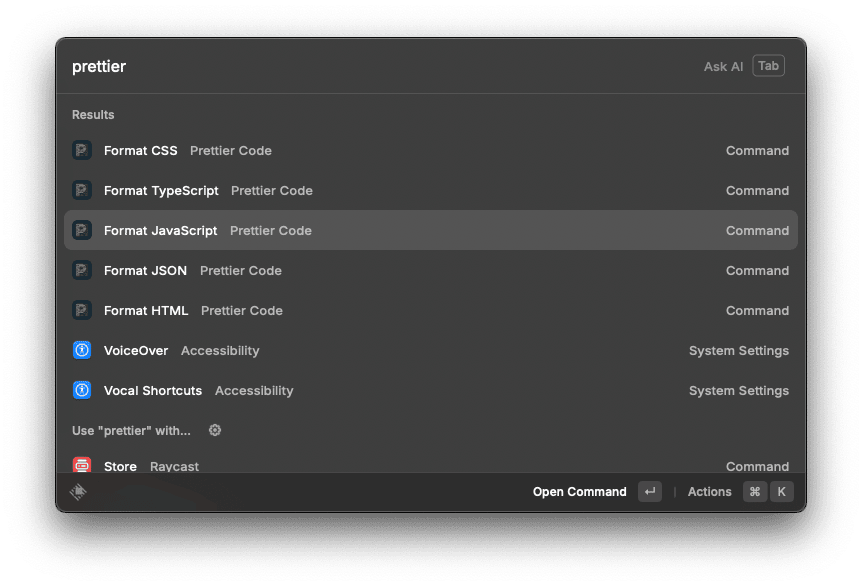Click "System Settings" label in Vocal Shortcuts row
Screen dimensions: 862x586
click(739, 391)
